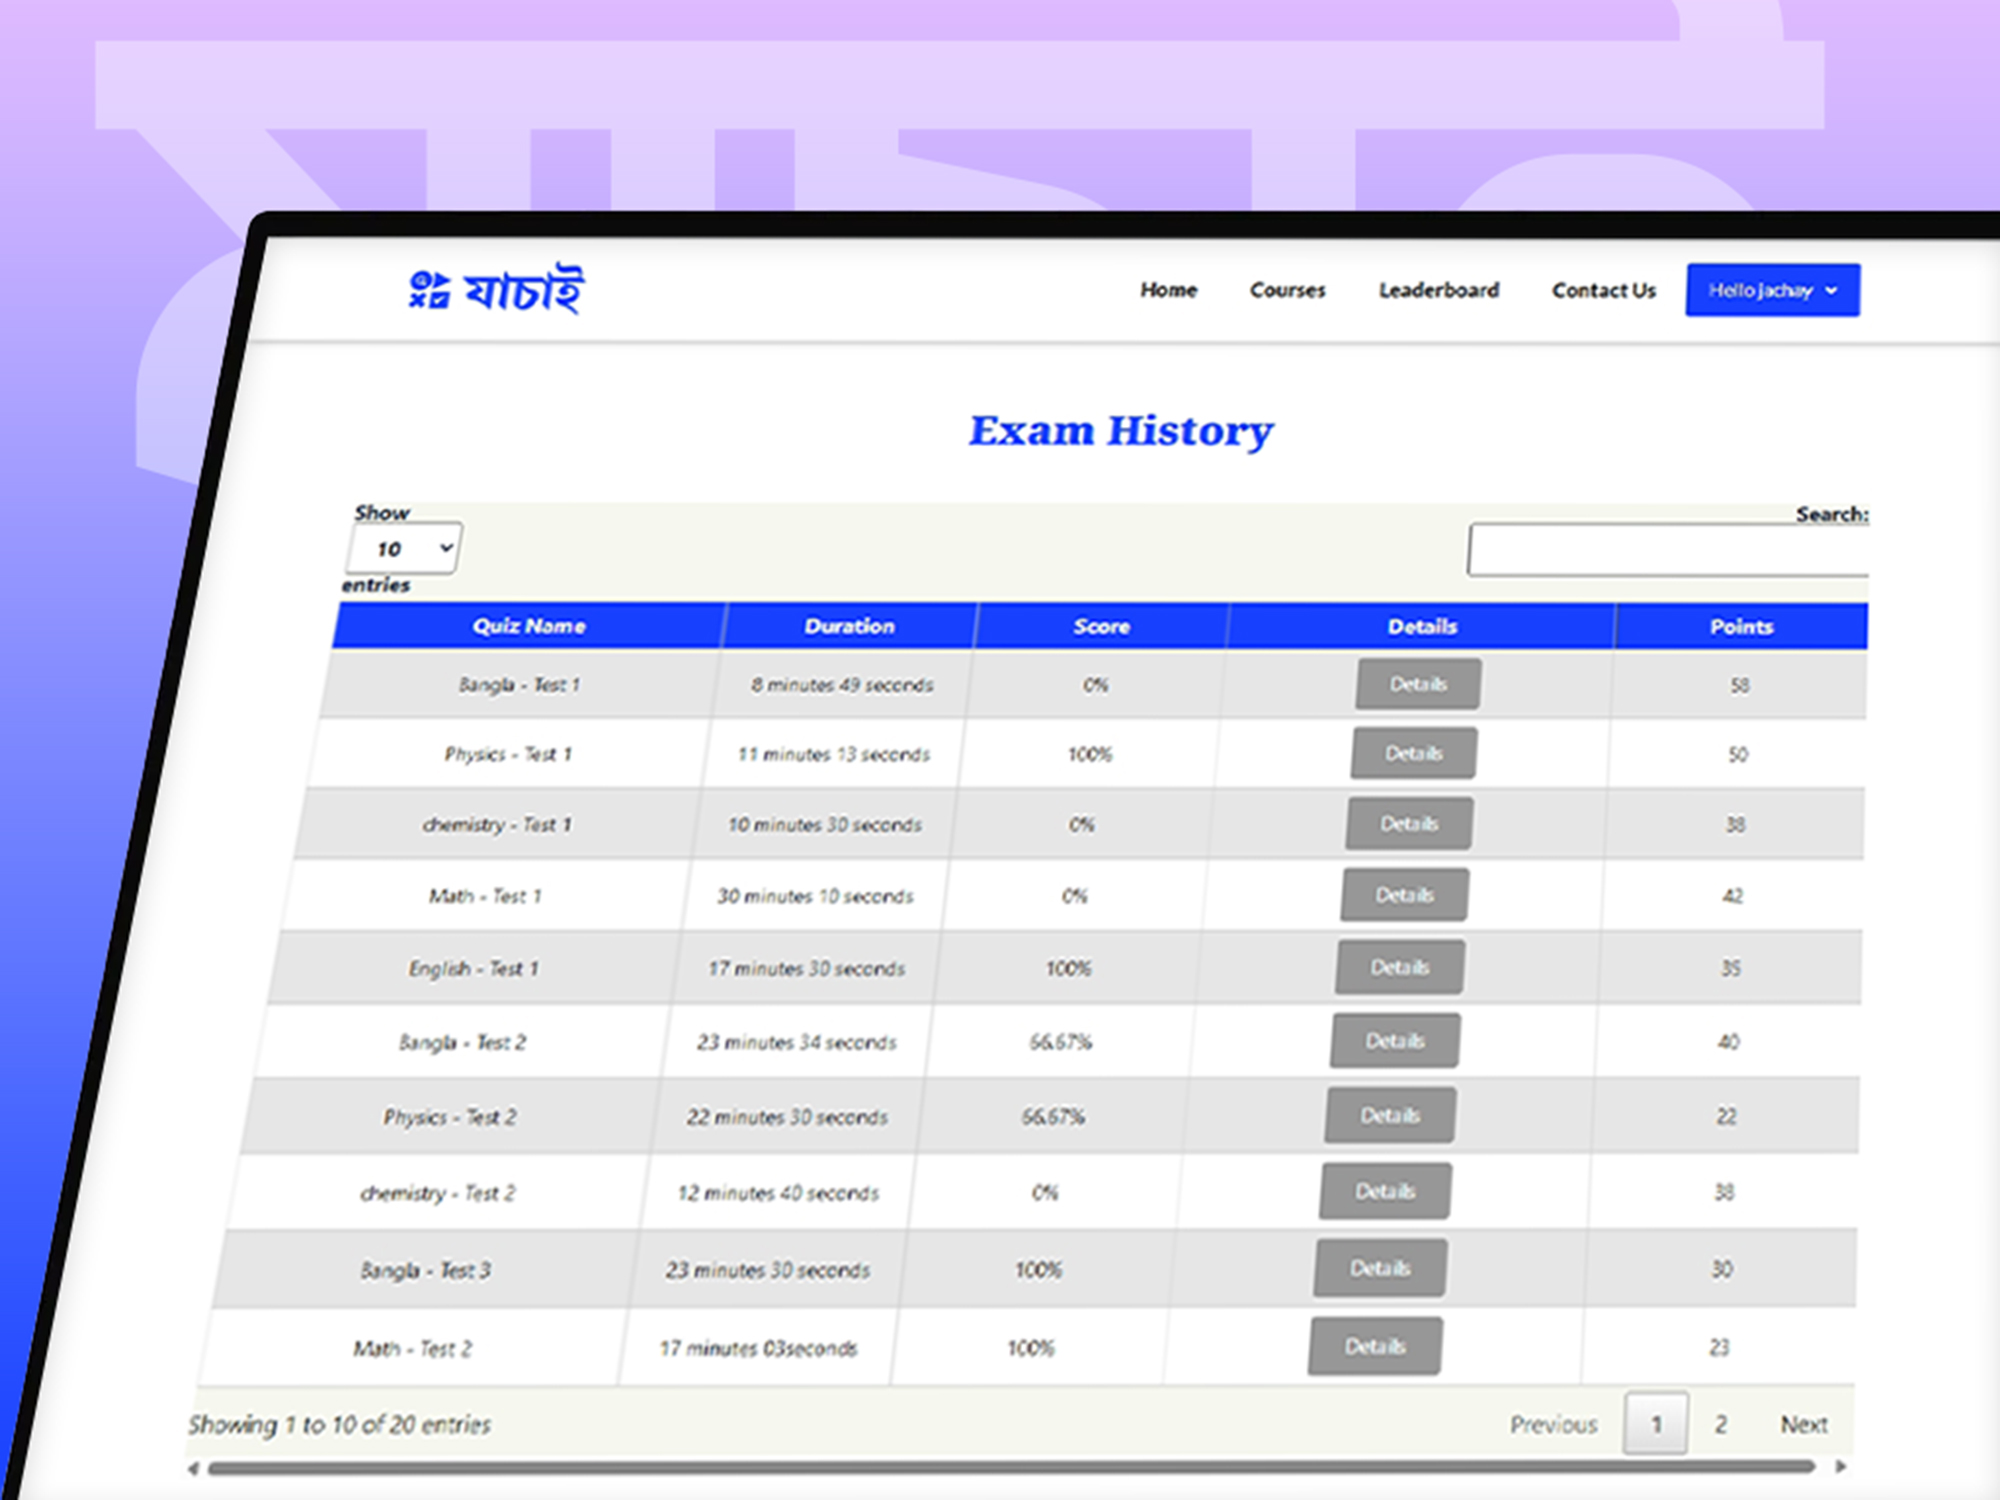
Task: Click the Next pagination link
Action: (x=1803, y=1424)
